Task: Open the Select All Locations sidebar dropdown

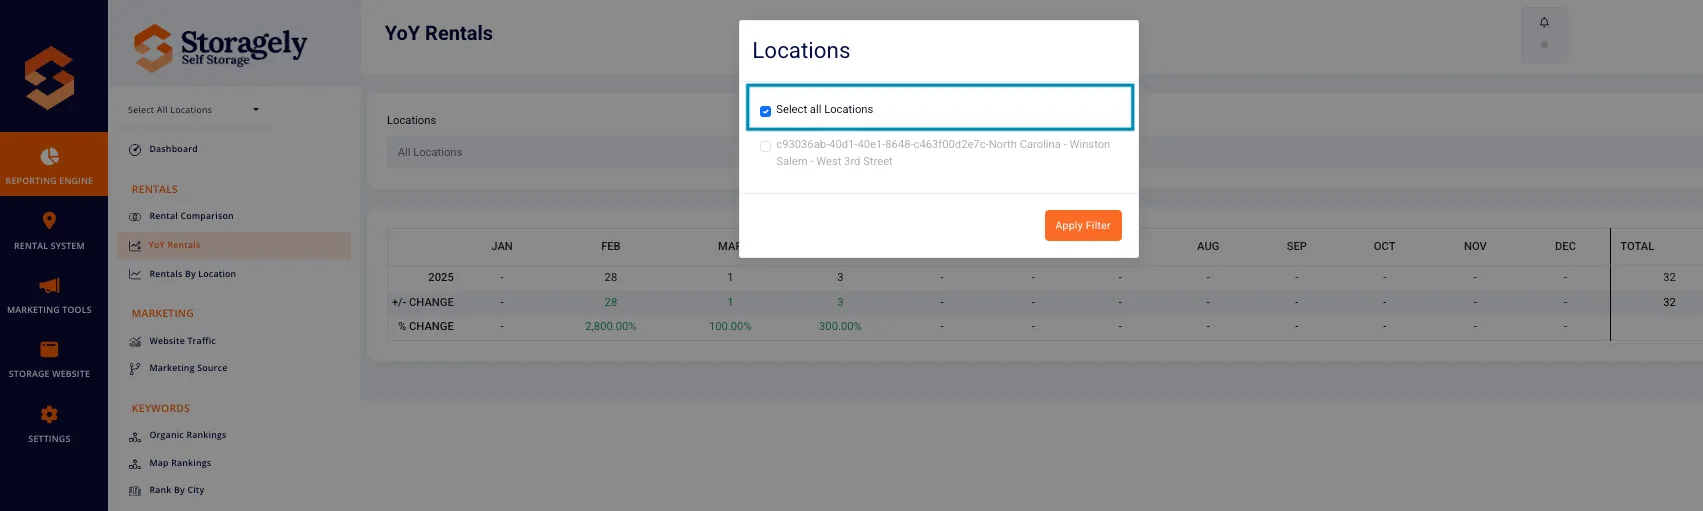Action: tap(193, 110)
